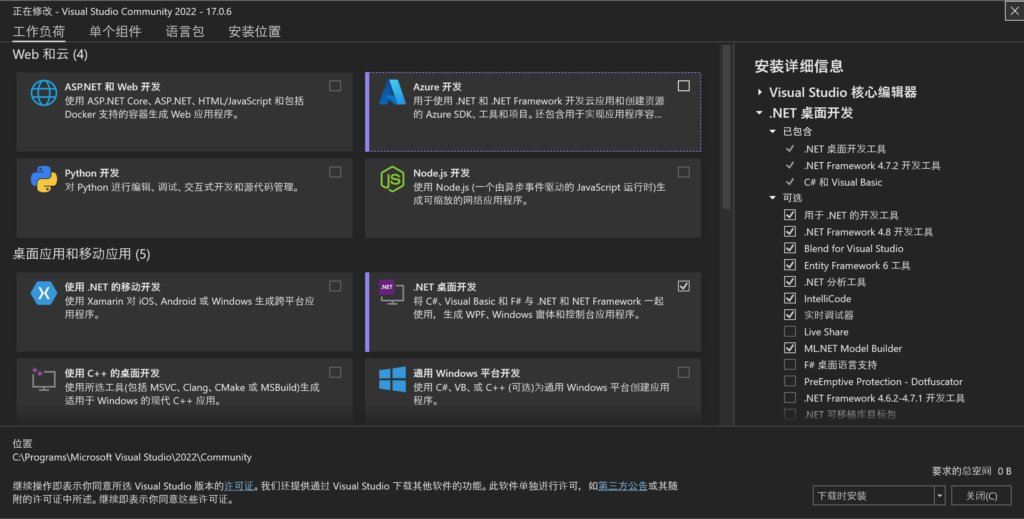Image resolution: width=1024 pixels, height=519 pixels.
Task: Click the .NET desktop development icon
Action: [x=392, y=293]
